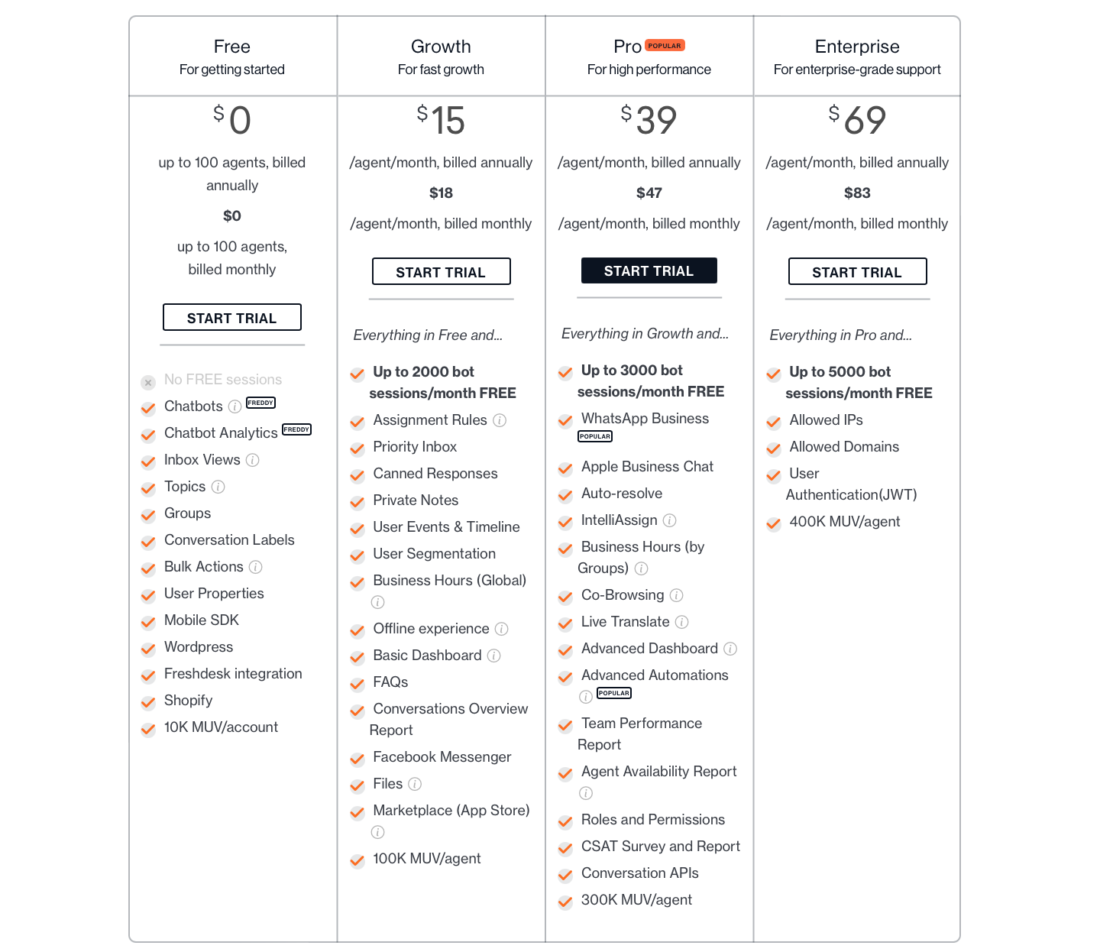Click the FREDDY badge beside Chatbot Analytics
The width and height of the screenshot is (1100, 952).
[298, 432]
